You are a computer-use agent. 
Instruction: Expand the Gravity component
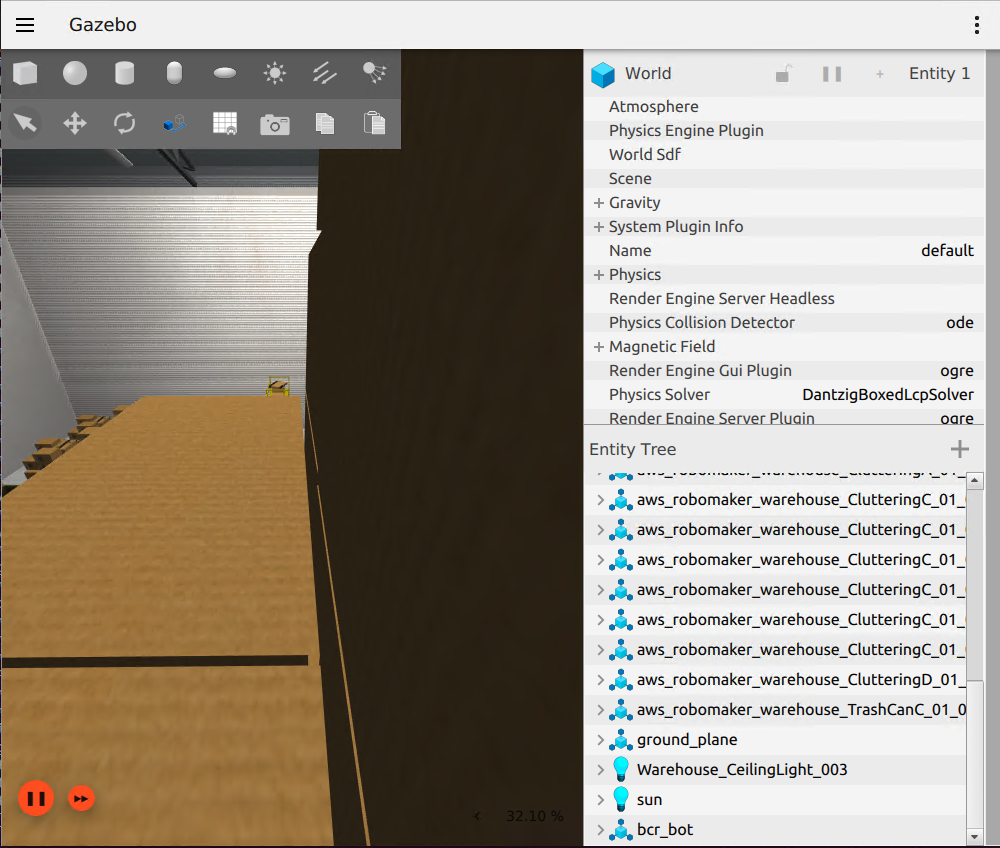point(598,203)
